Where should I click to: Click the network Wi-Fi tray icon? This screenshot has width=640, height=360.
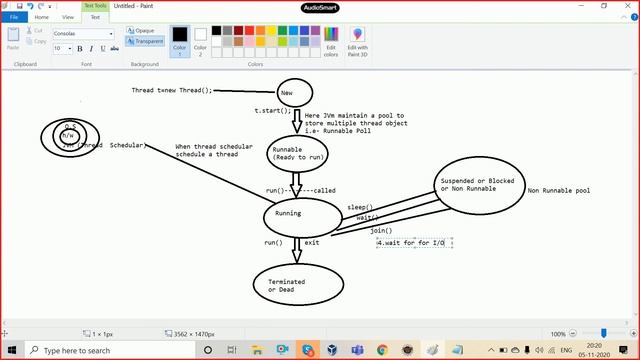(x=552, y=350)
